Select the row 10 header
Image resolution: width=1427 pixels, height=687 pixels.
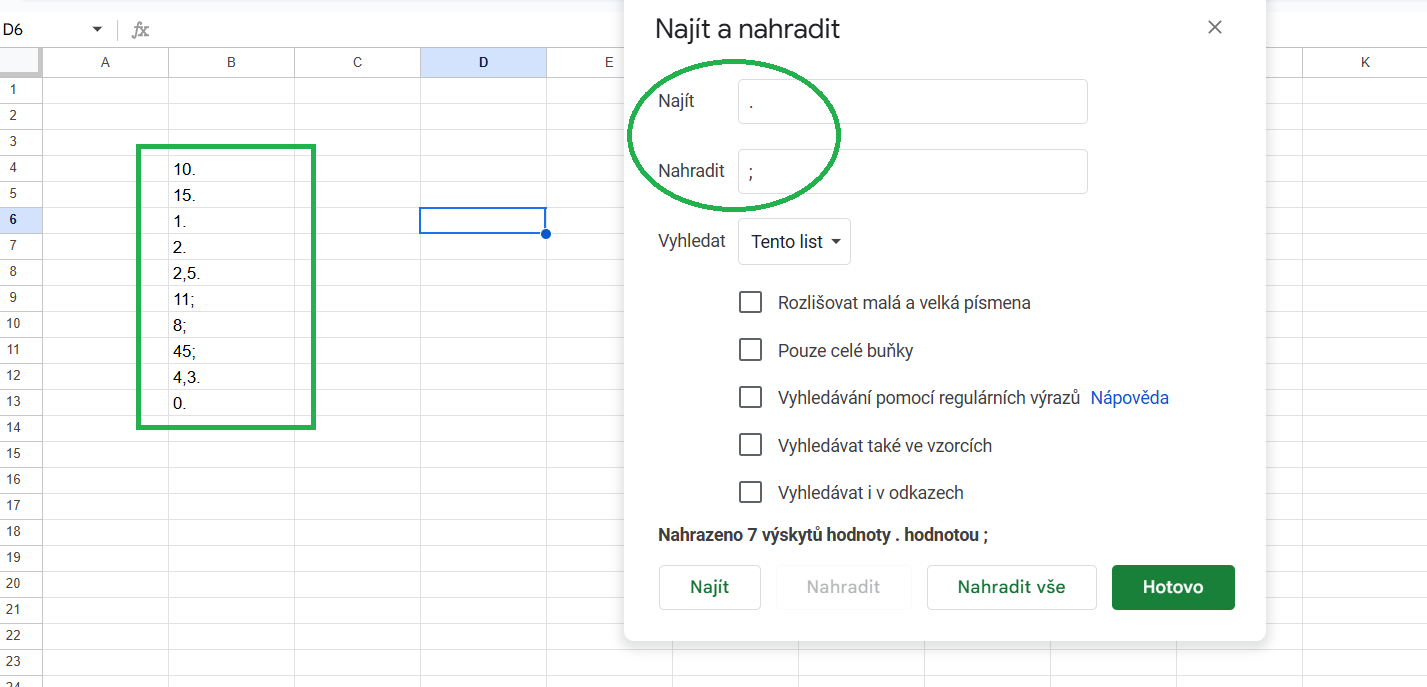(14, 324)
